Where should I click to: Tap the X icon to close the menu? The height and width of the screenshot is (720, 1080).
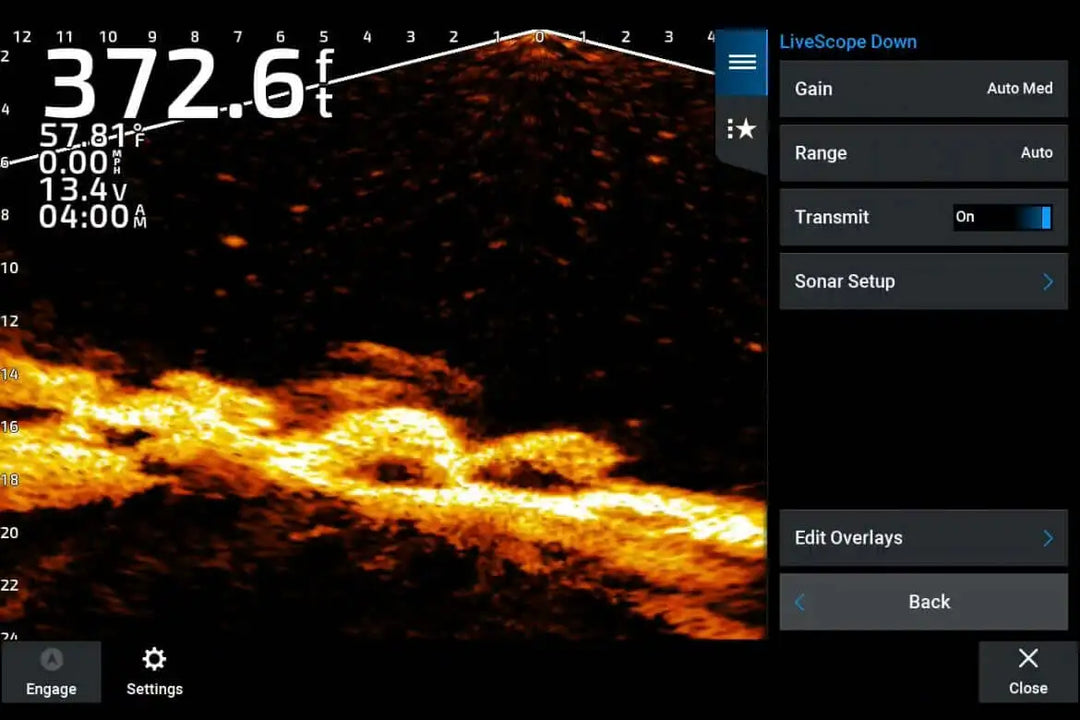click(x=1028, y=658)
